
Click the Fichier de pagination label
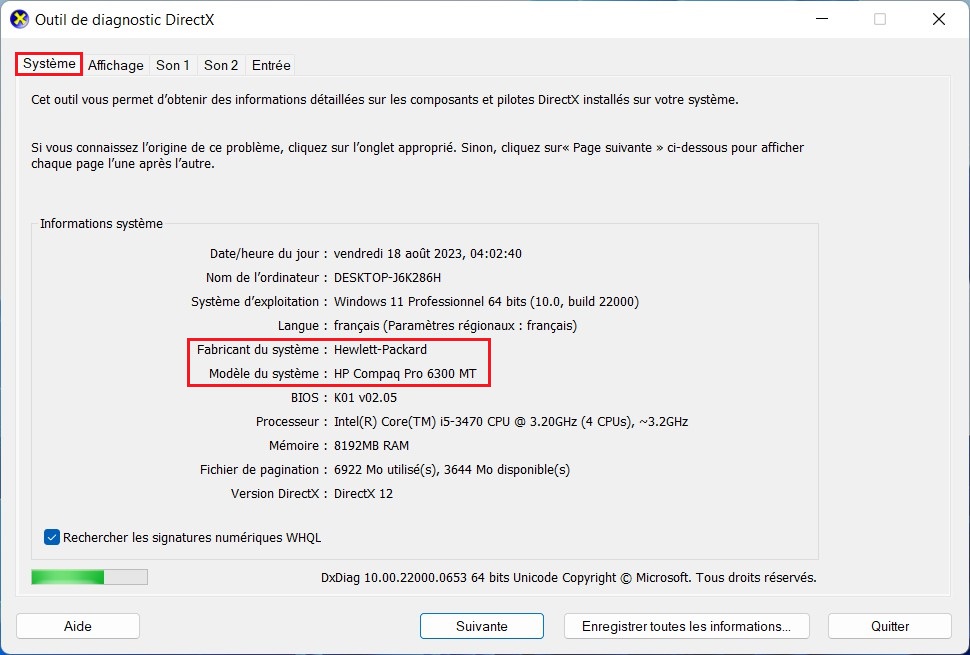[264, 469]
